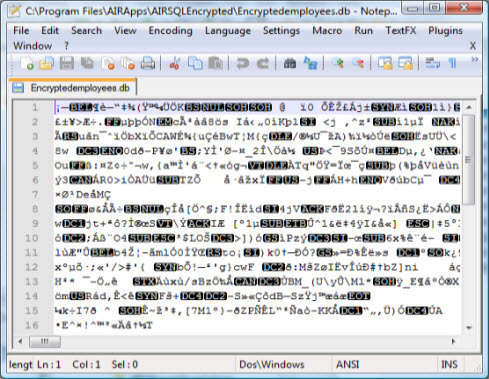Select the Encryptedemployees.db tab
Viewport: 489px width, 379px height.
click(74, 88)
